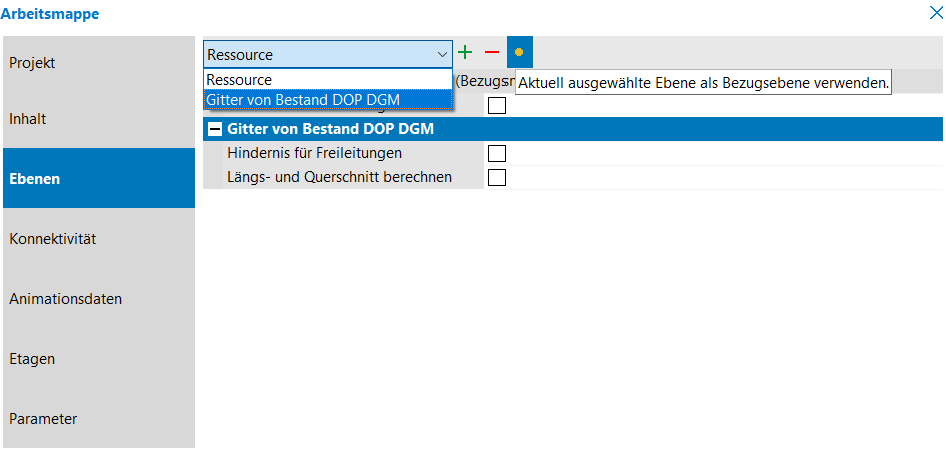Screen dimensions: 946x475
Task: Enable the 'Hindernis für Freileitungen' checkbox
Action: tap(497, 154)
